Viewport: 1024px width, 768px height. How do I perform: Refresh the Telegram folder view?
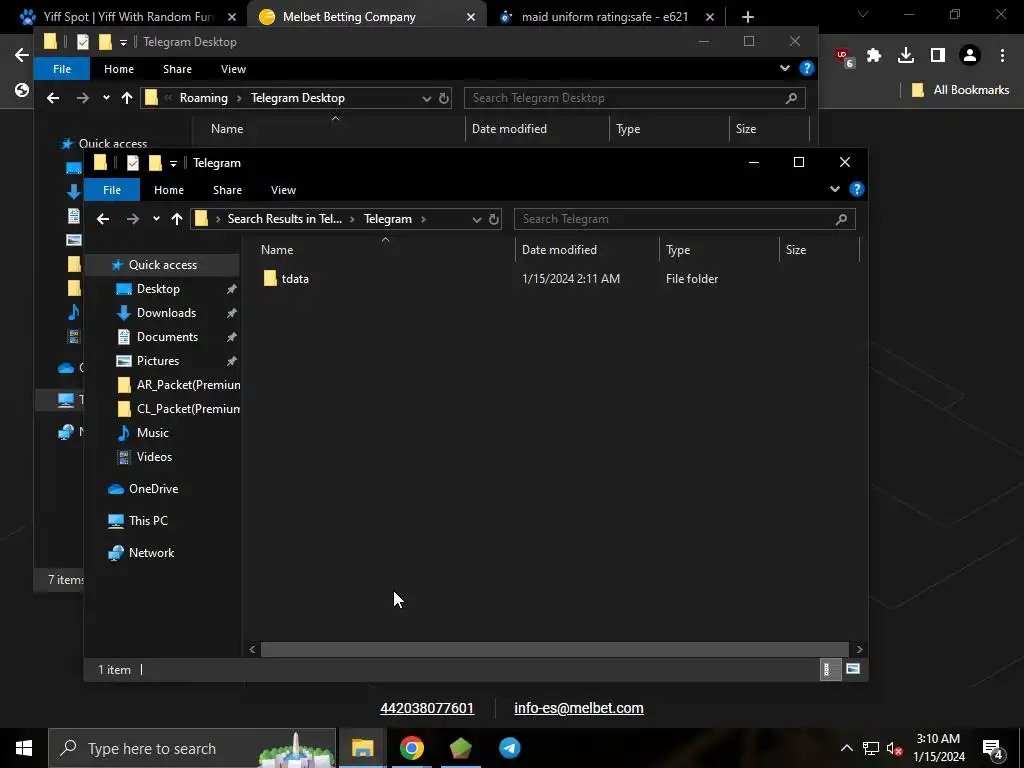click(494, 219)
